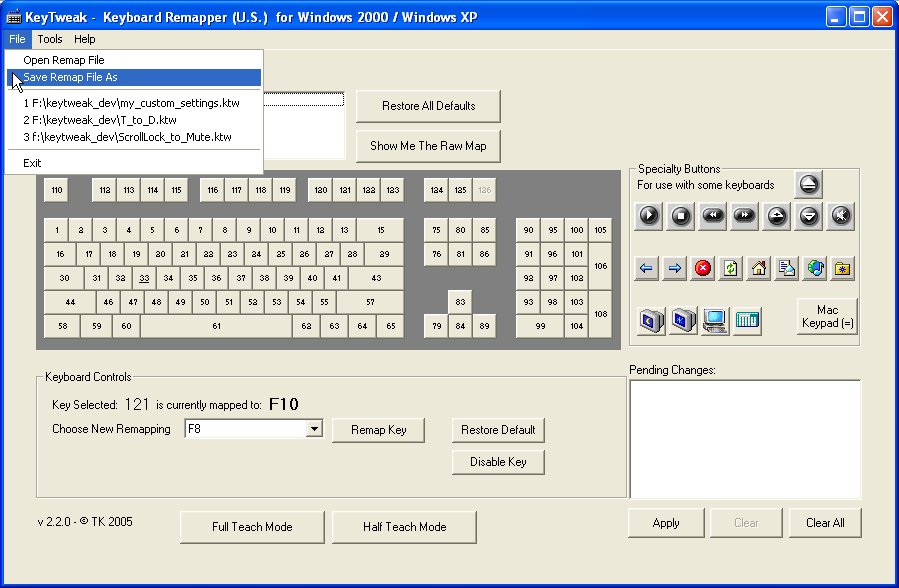Click the KeyTweak keyboard icon in title bar

click(13, 17)
